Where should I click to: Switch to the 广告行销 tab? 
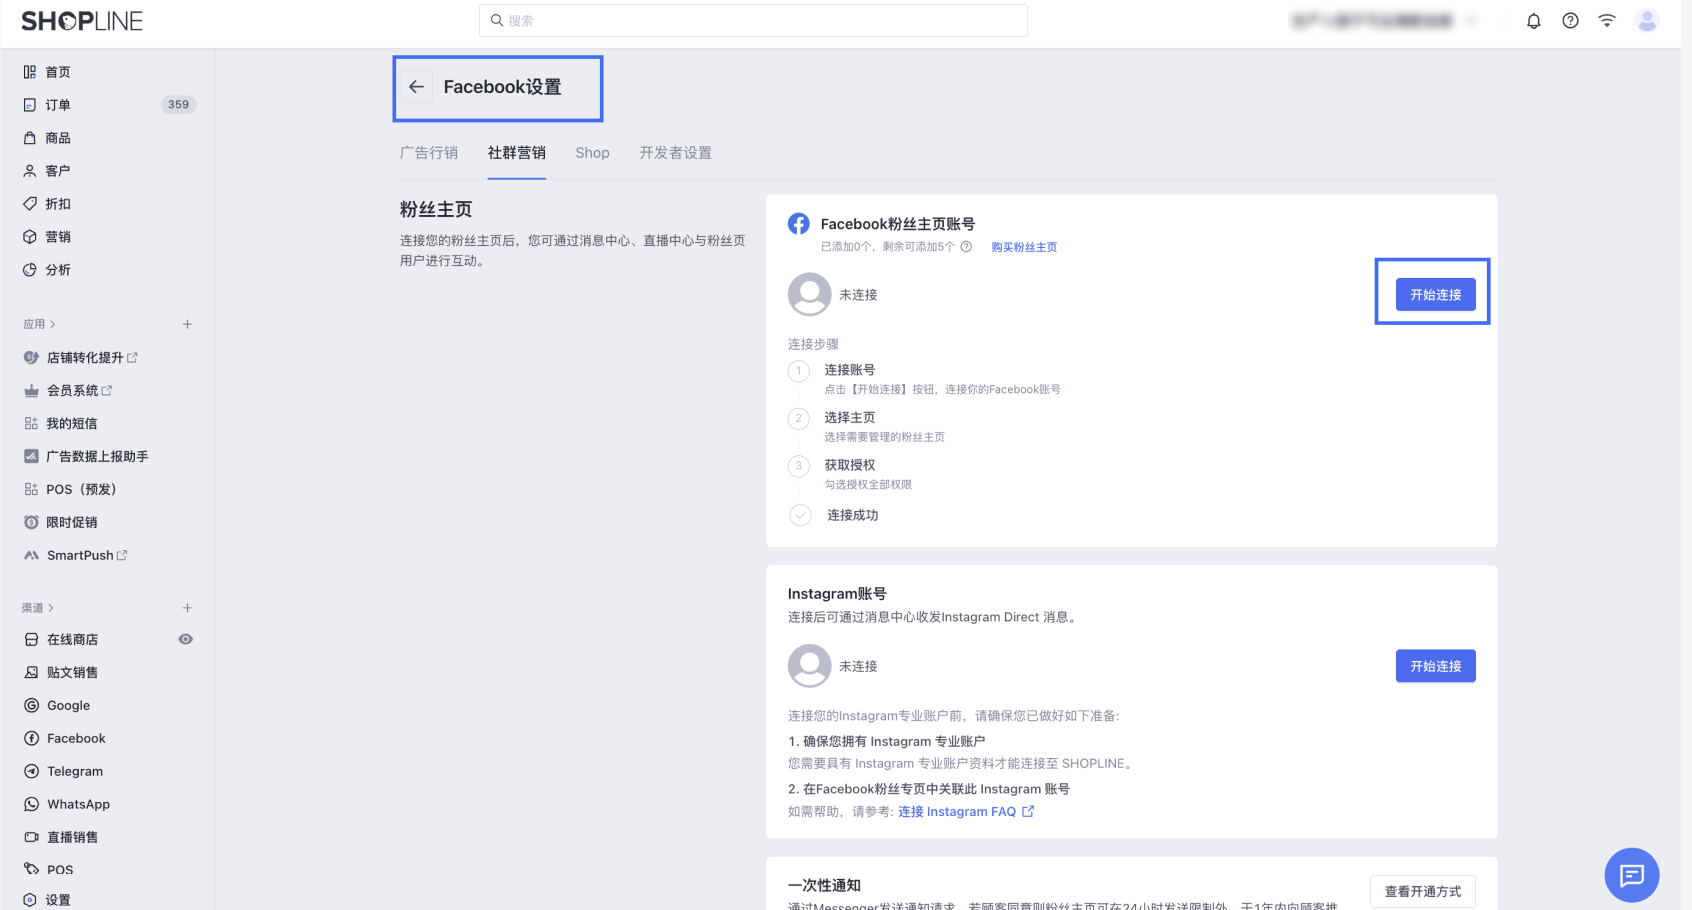(x=429, y=153)
